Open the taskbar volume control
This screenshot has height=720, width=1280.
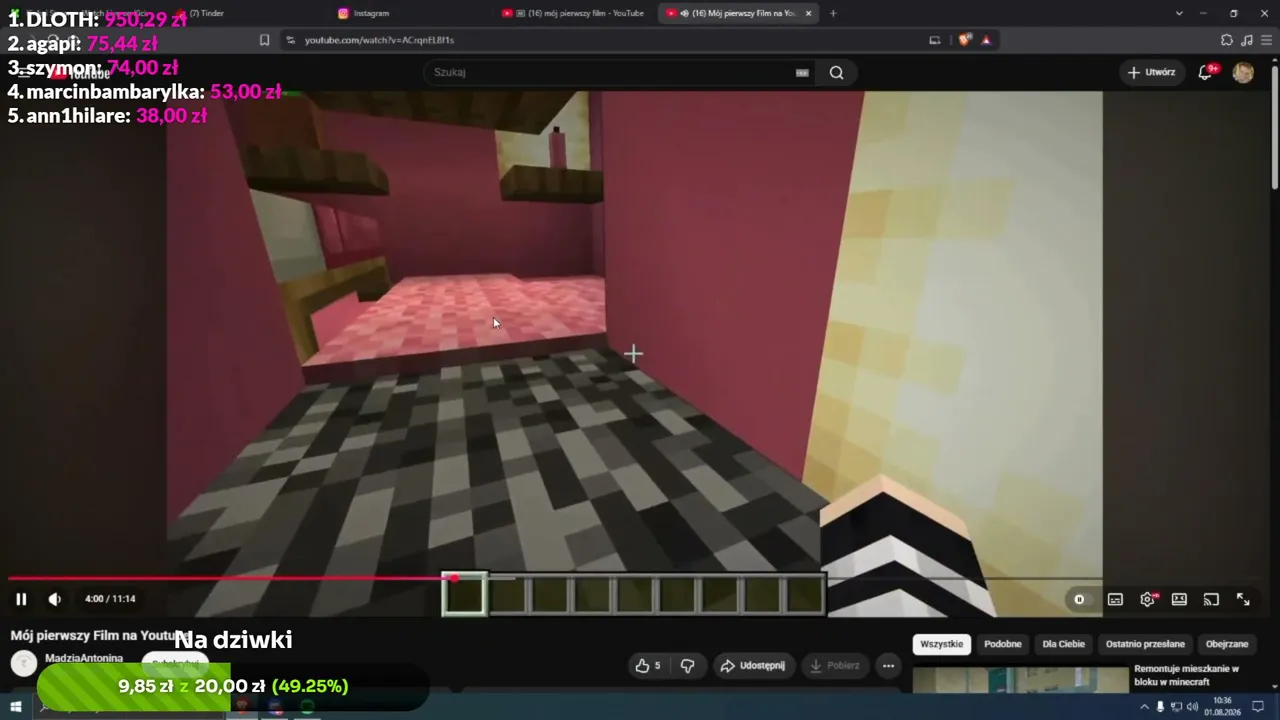pos(1192,707)
